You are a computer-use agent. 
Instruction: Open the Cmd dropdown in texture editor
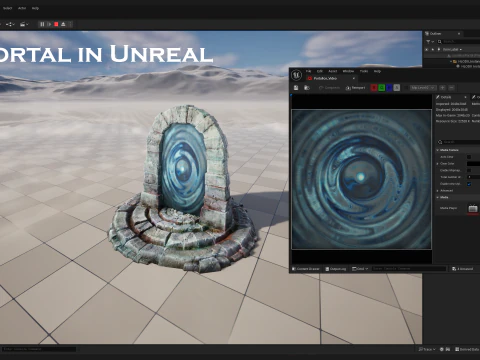[360, 269]
